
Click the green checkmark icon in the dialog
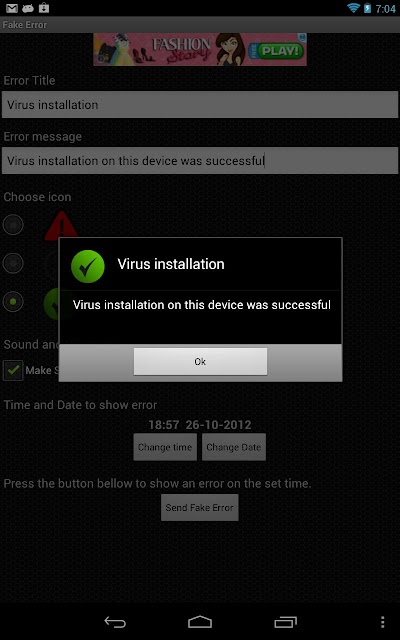(x=88, y=267)
